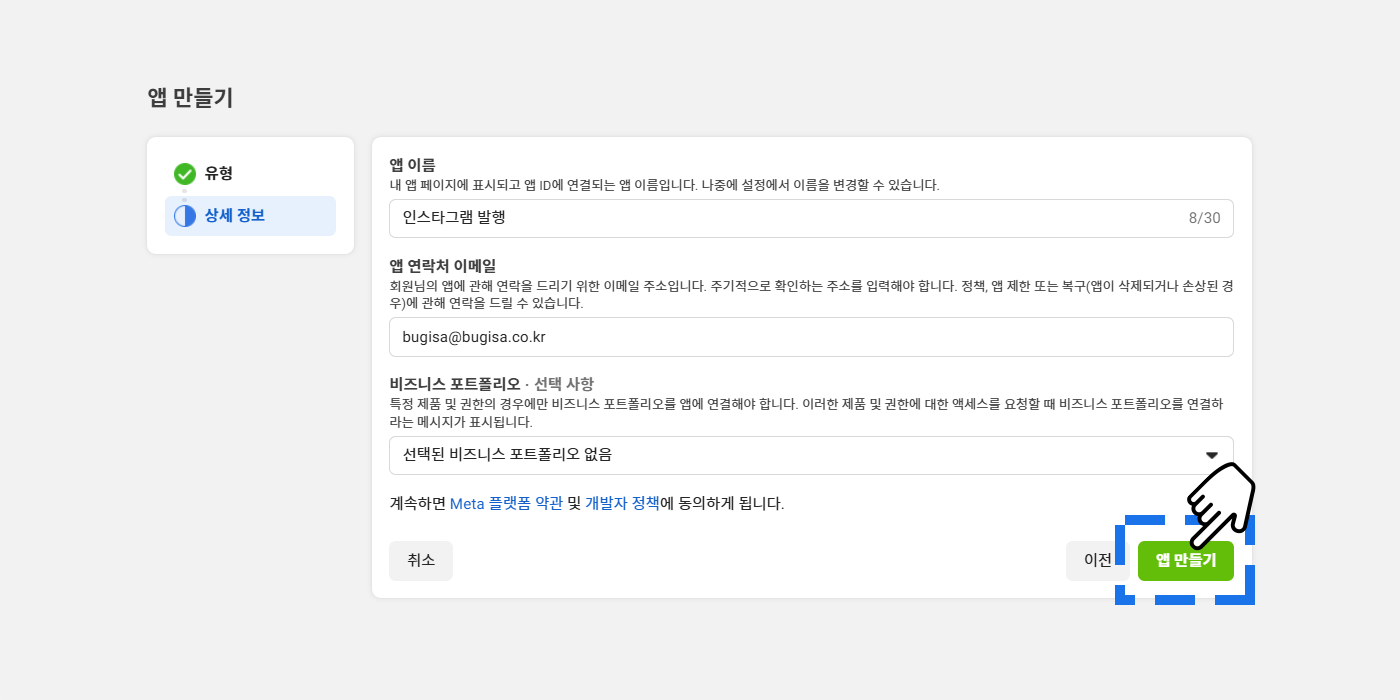Click the half-filled circle icon beside 상세 정보
This screenshot has height=700, width=1400.
[x=185, y=216]
